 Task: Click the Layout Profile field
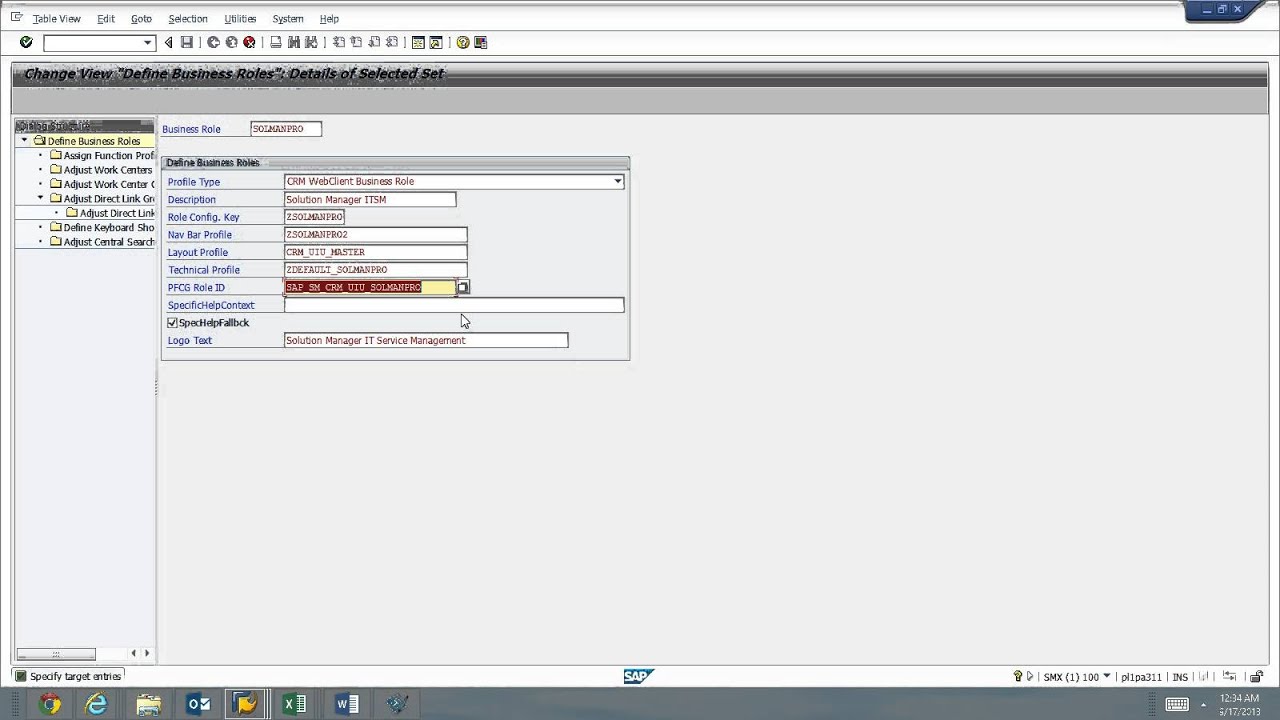click(375, 252)
